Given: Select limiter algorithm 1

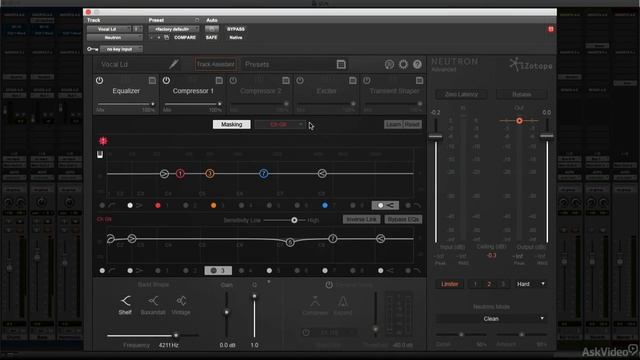Looking at the screenshot, I should pos(475,284).
